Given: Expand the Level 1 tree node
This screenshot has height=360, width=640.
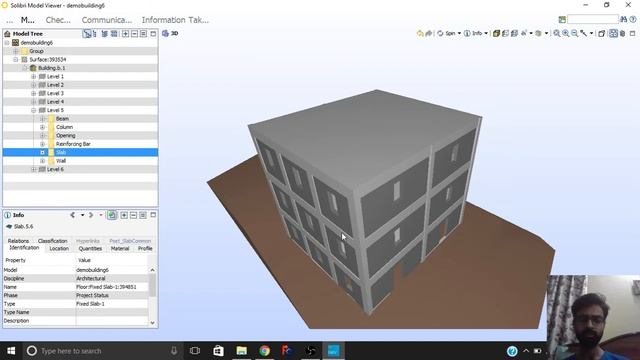Looking at the screenshot, I should [33, 77].
